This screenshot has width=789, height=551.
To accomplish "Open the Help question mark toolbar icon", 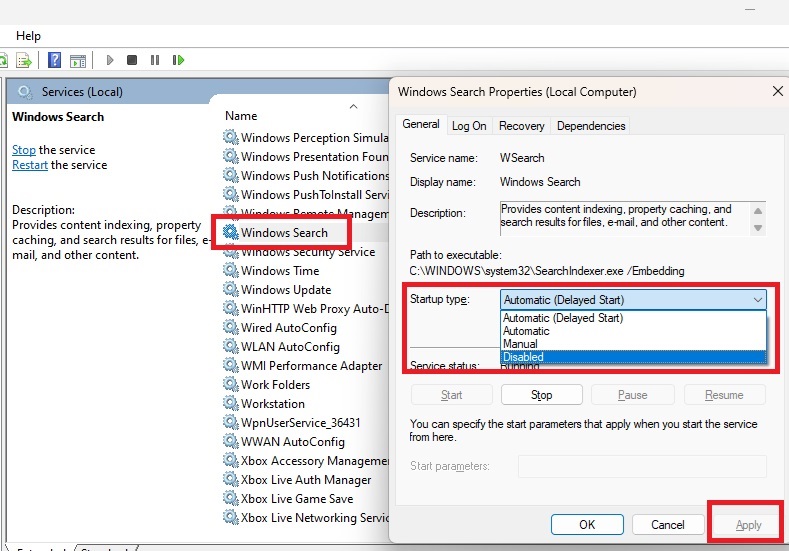I will (x=54, y=60).
